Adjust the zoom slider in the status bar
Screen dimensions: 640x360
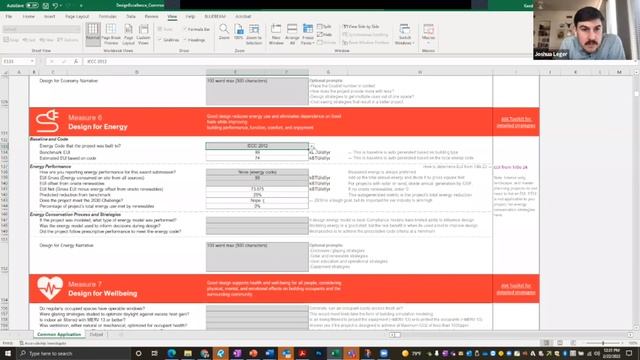tap(603, 343)
